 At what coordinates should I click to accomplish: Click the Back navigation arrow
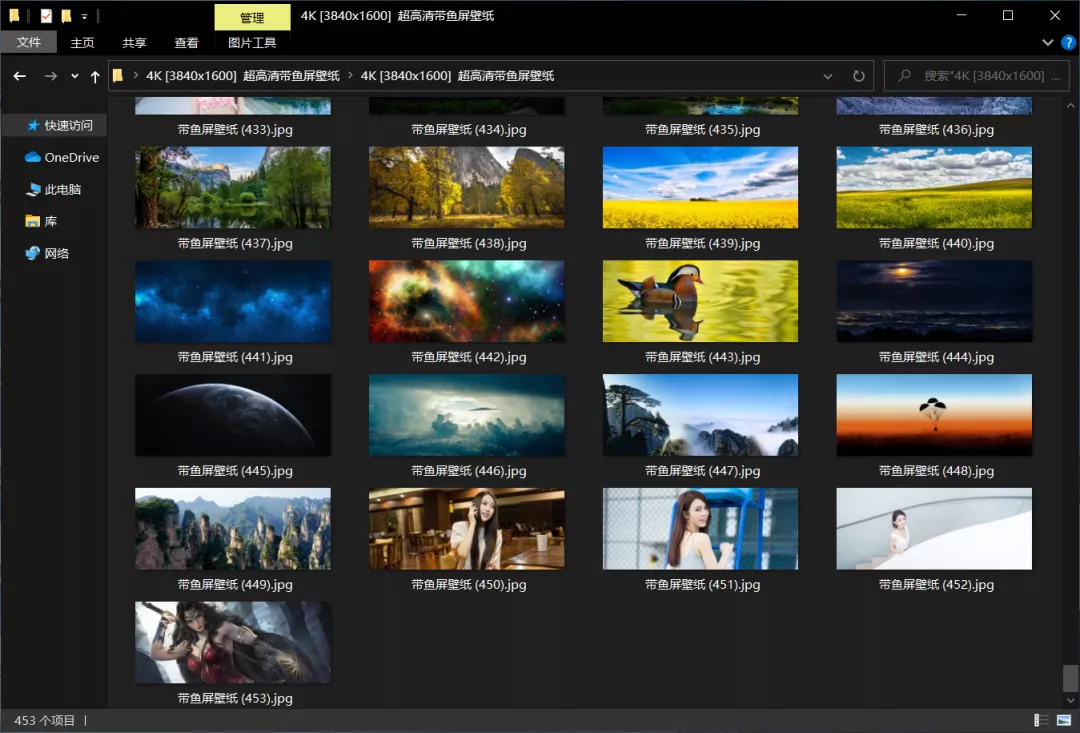tap(19, 76)
